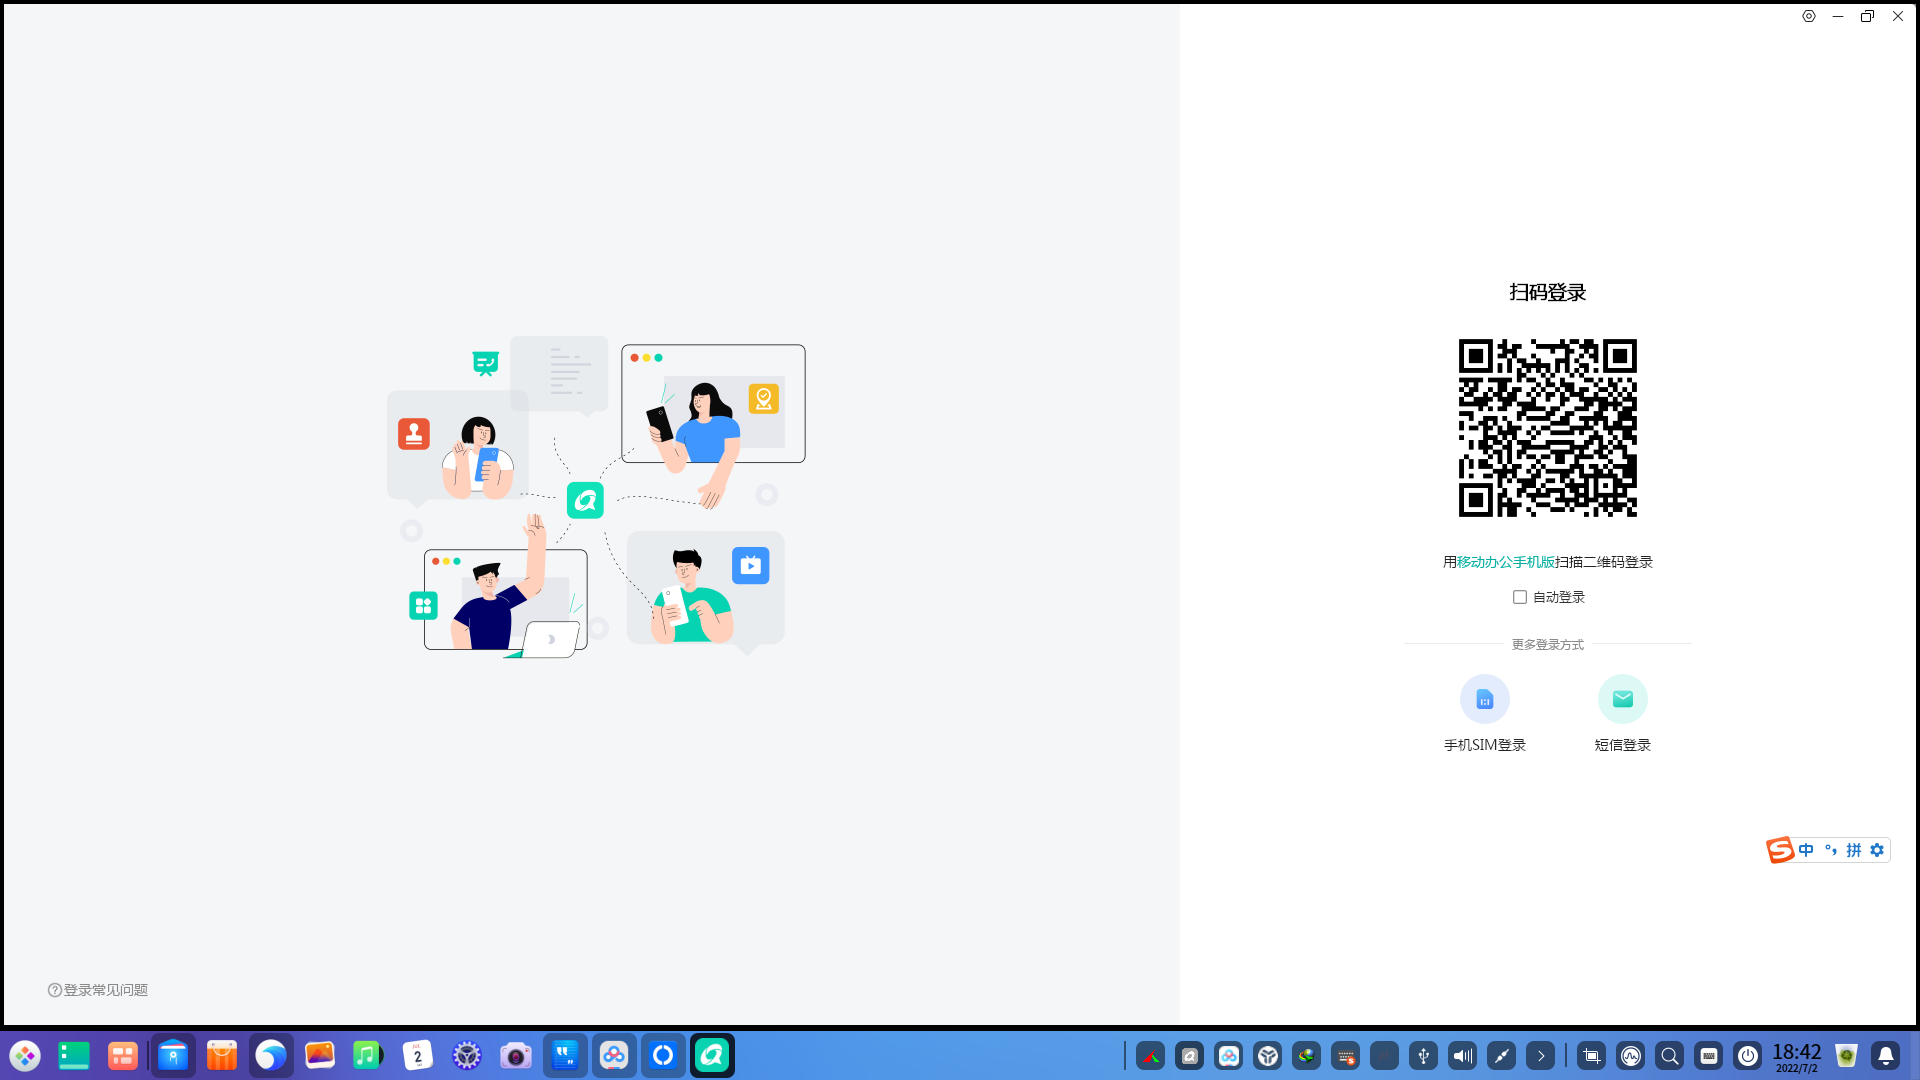
Task: Open the onscreen keyboard tray icon
Action: (x=1708, y=1055)
